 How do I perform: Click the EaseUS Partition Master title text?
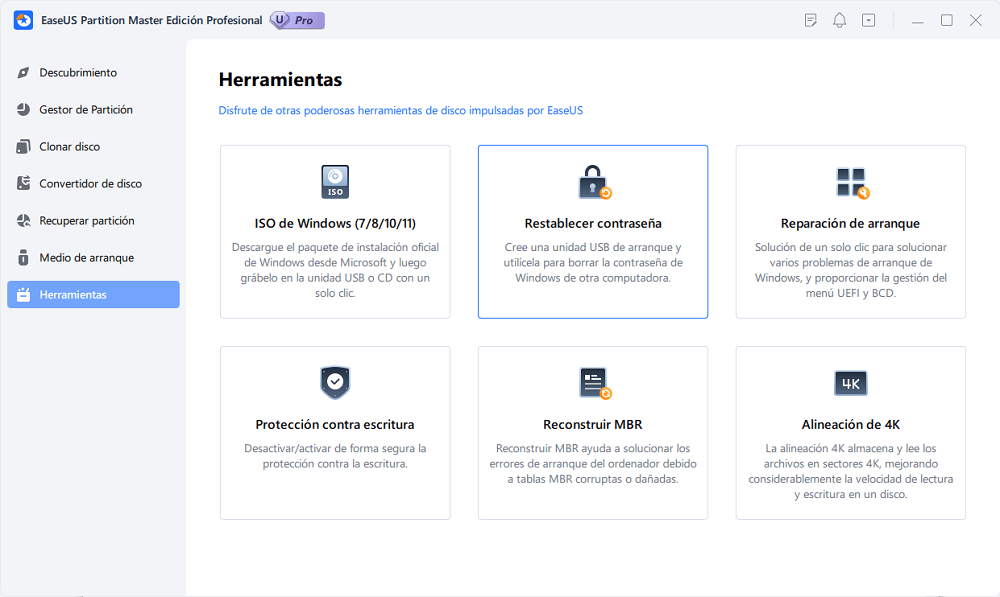pos(152,20)
